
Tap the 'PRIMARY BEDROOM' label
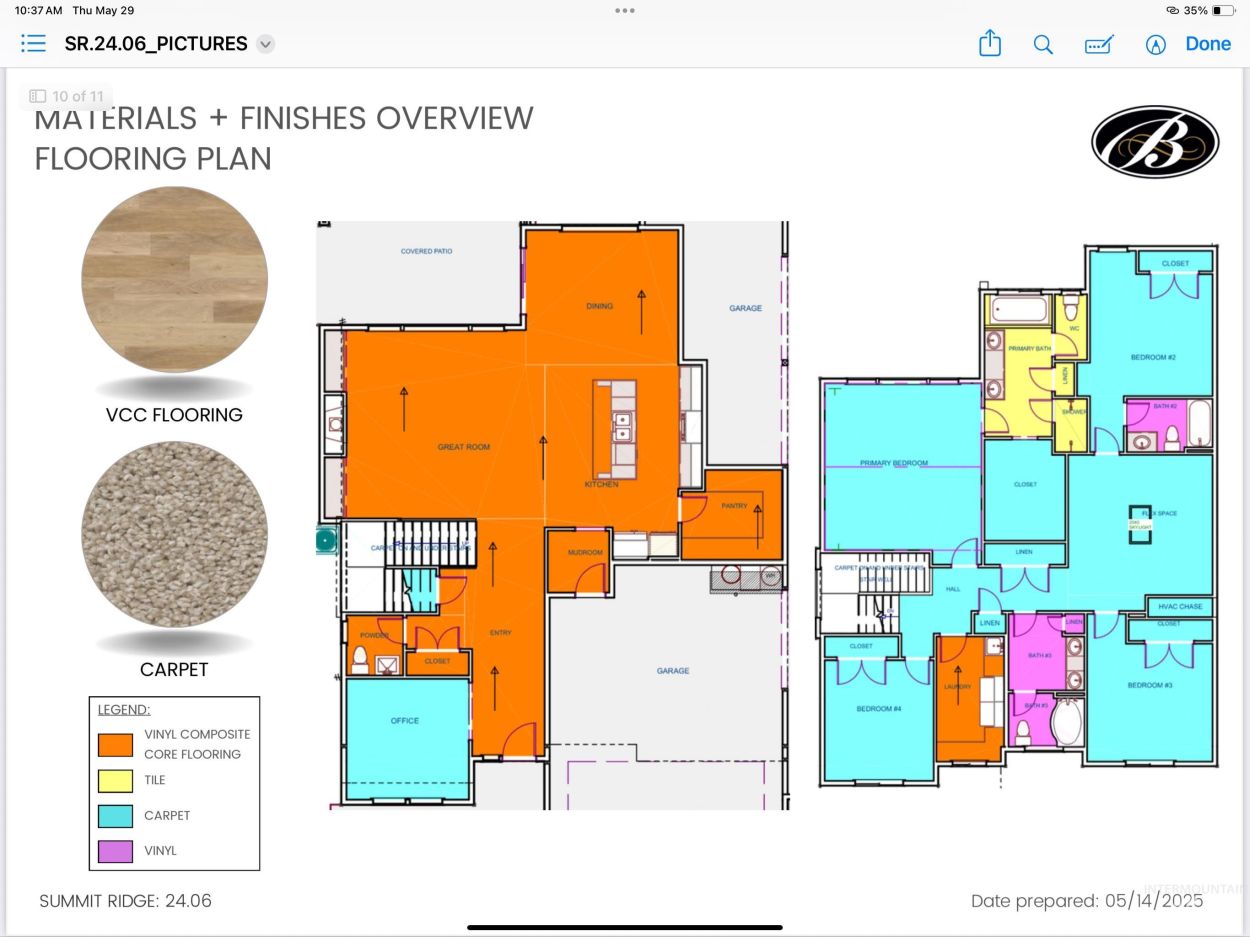pyautogui.click(x=894, y=463)
